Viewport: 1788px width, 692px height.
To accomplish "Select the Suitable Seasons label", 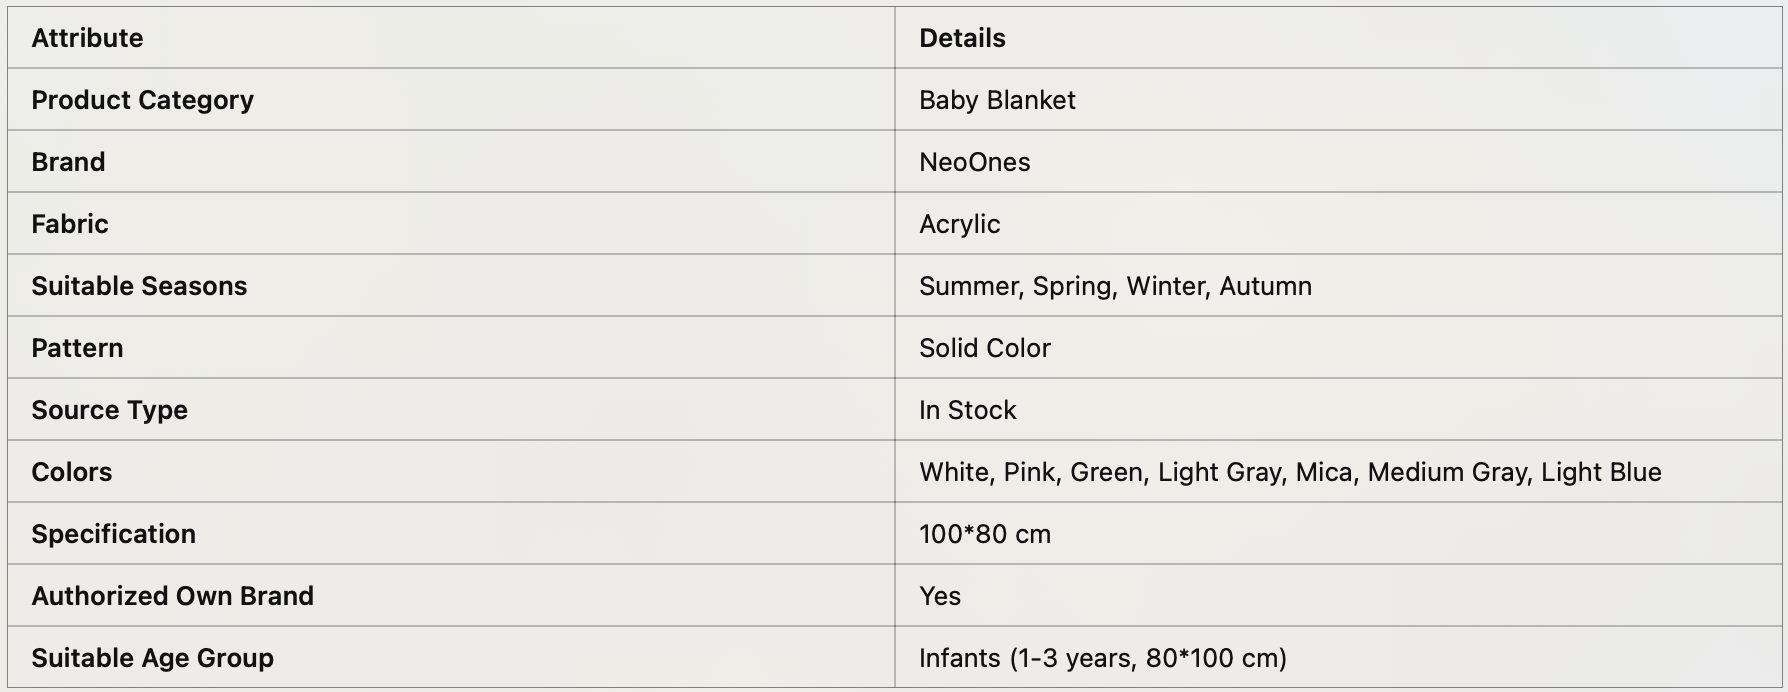I will tap(139, 286).
